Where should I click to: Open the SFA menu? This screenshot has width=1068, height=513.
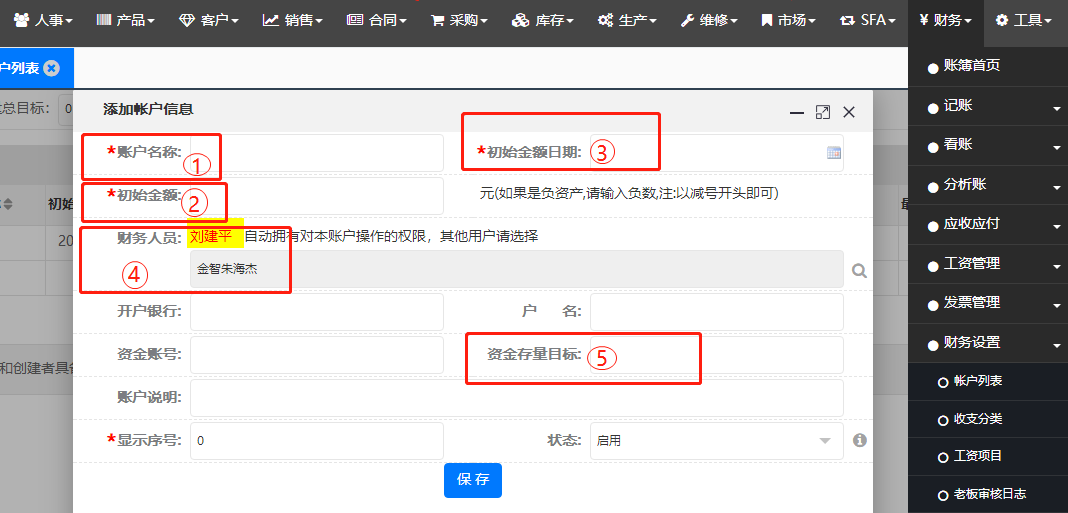pyautogui.click(x=868, y=20)
